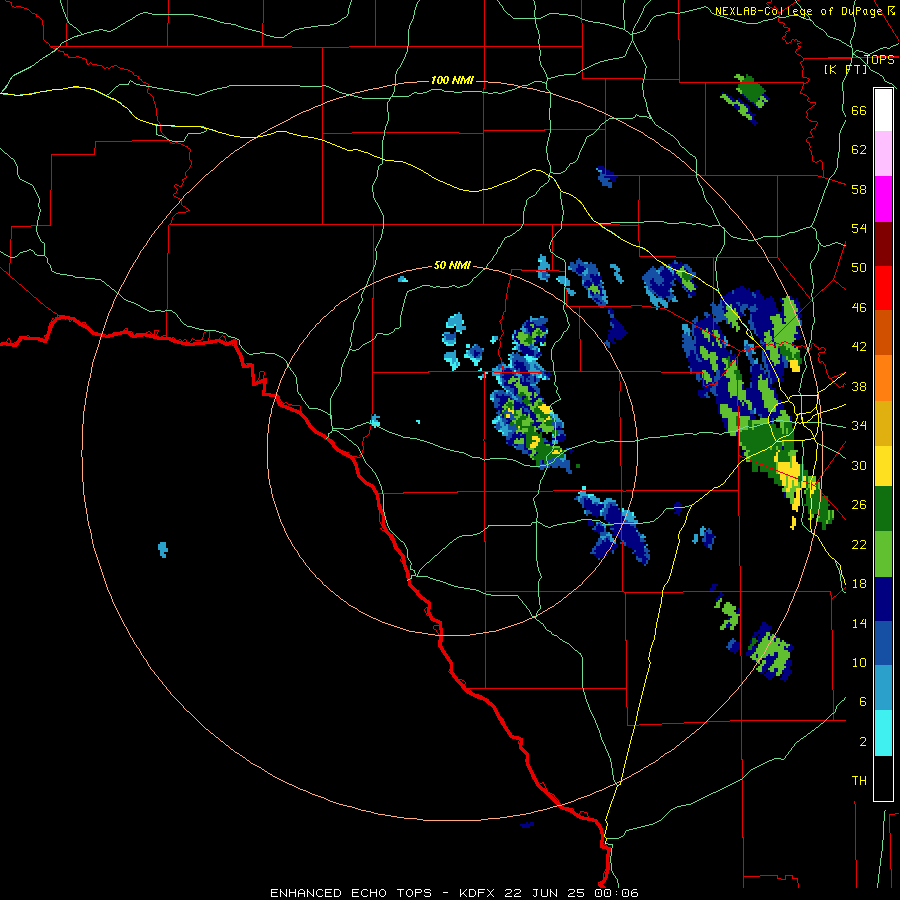Click the white swatch above 66 in the legend
The image size is (900, 900).
[883, 110]
